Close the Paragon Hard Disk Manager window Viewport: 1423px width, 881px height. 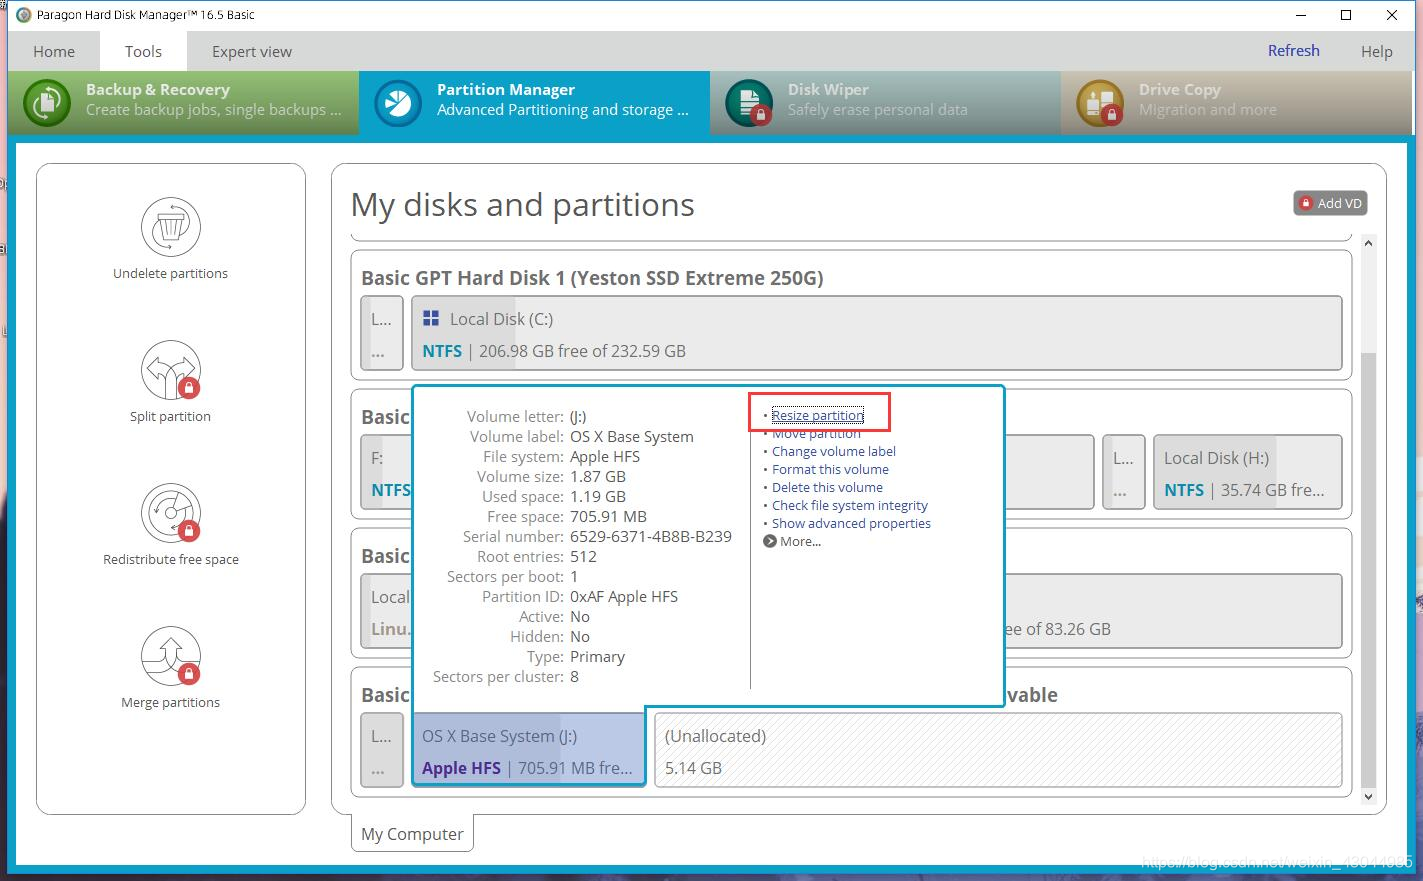1393,15
